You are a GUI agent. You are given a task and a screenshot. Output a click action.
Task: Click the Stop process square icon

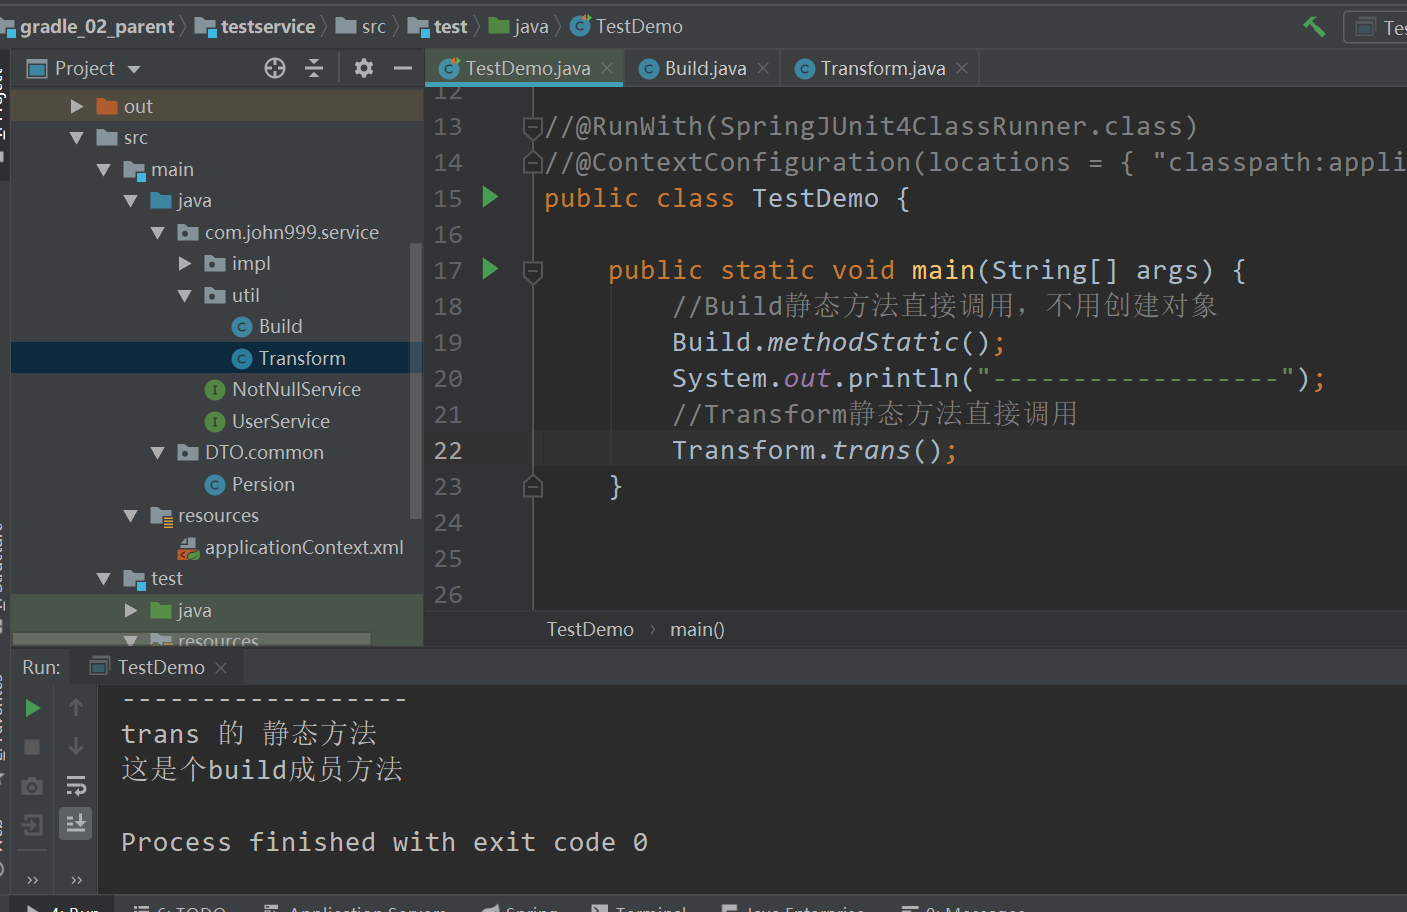[x=32, y=747]
